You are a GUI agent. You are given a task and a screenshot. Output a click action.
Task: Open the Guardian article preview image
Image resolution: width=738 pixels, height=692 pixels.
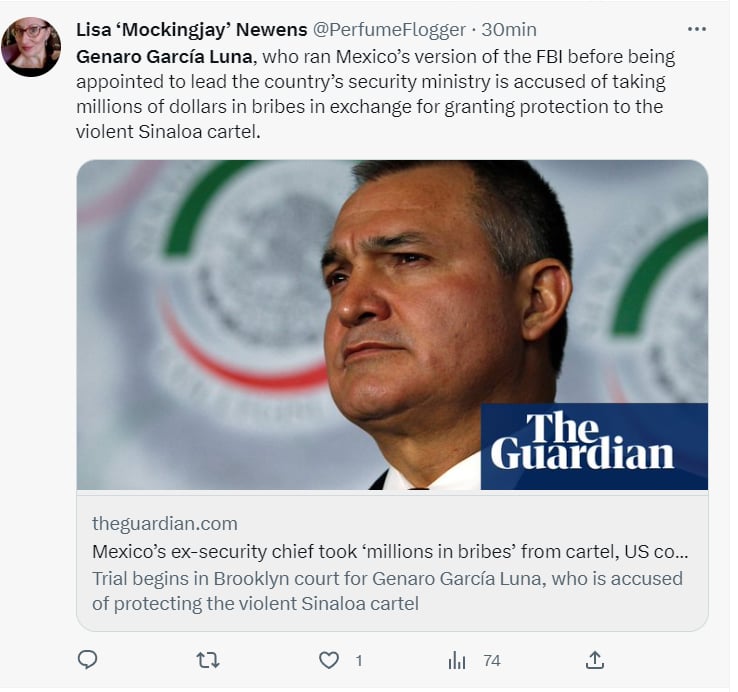392,325
